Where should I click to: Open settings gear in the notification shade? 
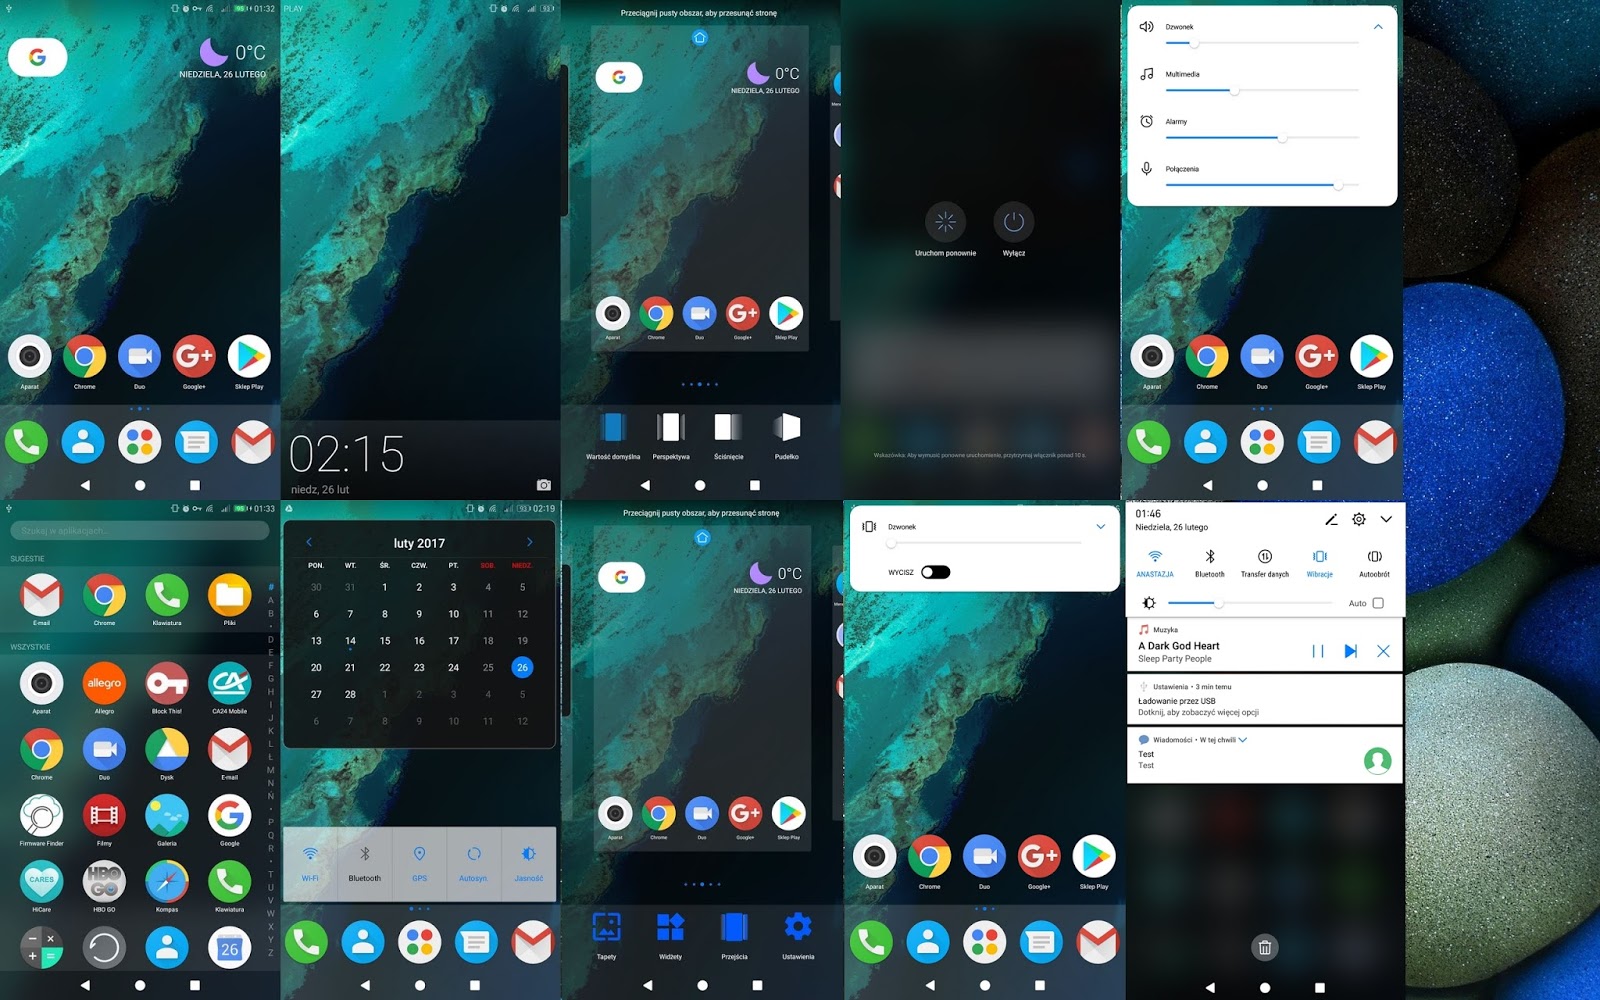[x=1358, y=519]
